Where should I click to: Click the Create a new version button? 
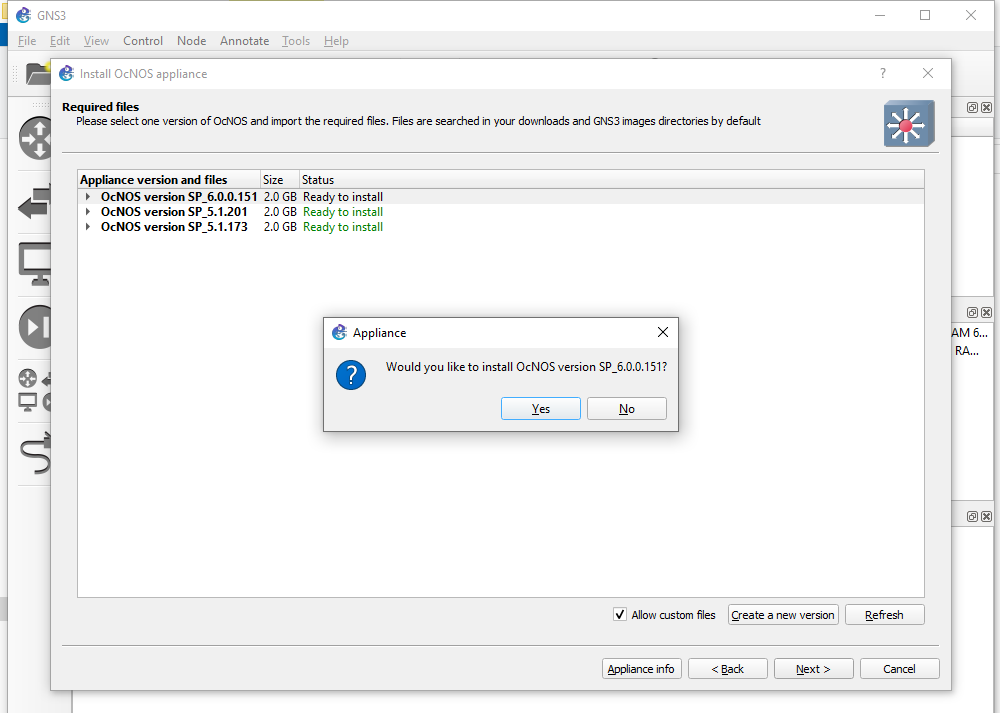783,614
